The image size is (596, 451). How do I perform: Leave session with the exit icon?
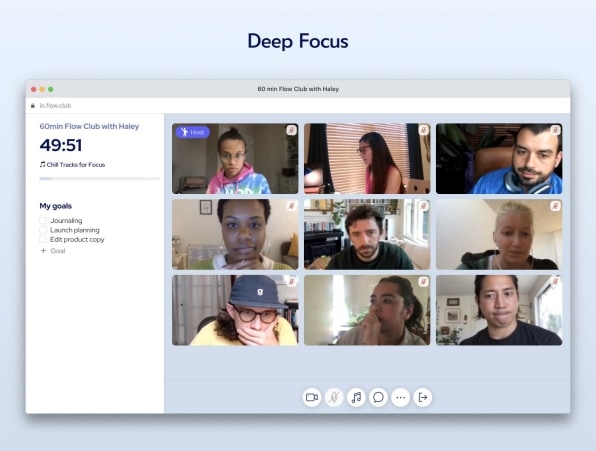(x=423, y=397)
